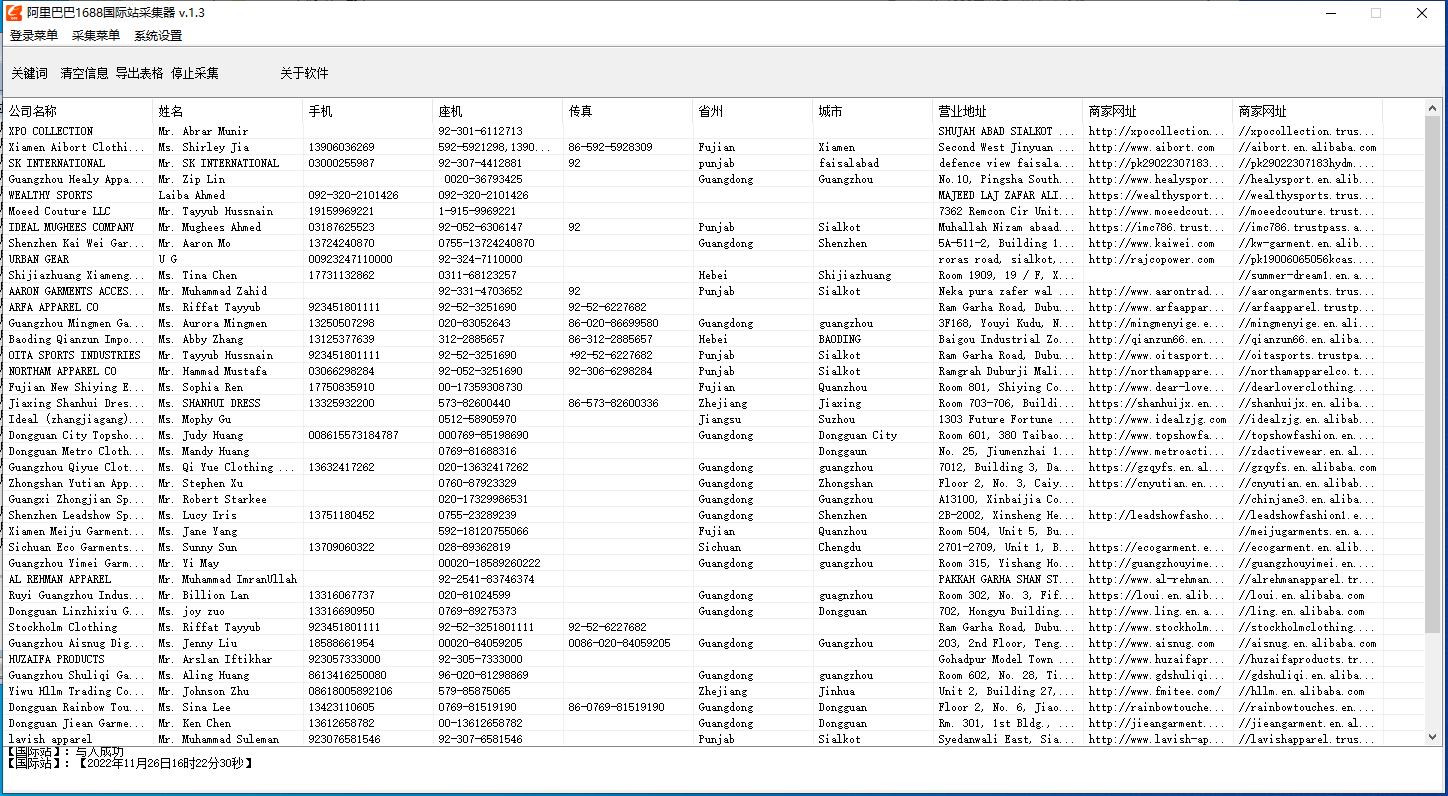This screenshot has height=796, width=1448.
Task: Click the name Ms. SHANHUI DRESS
Action: (209, 403)
